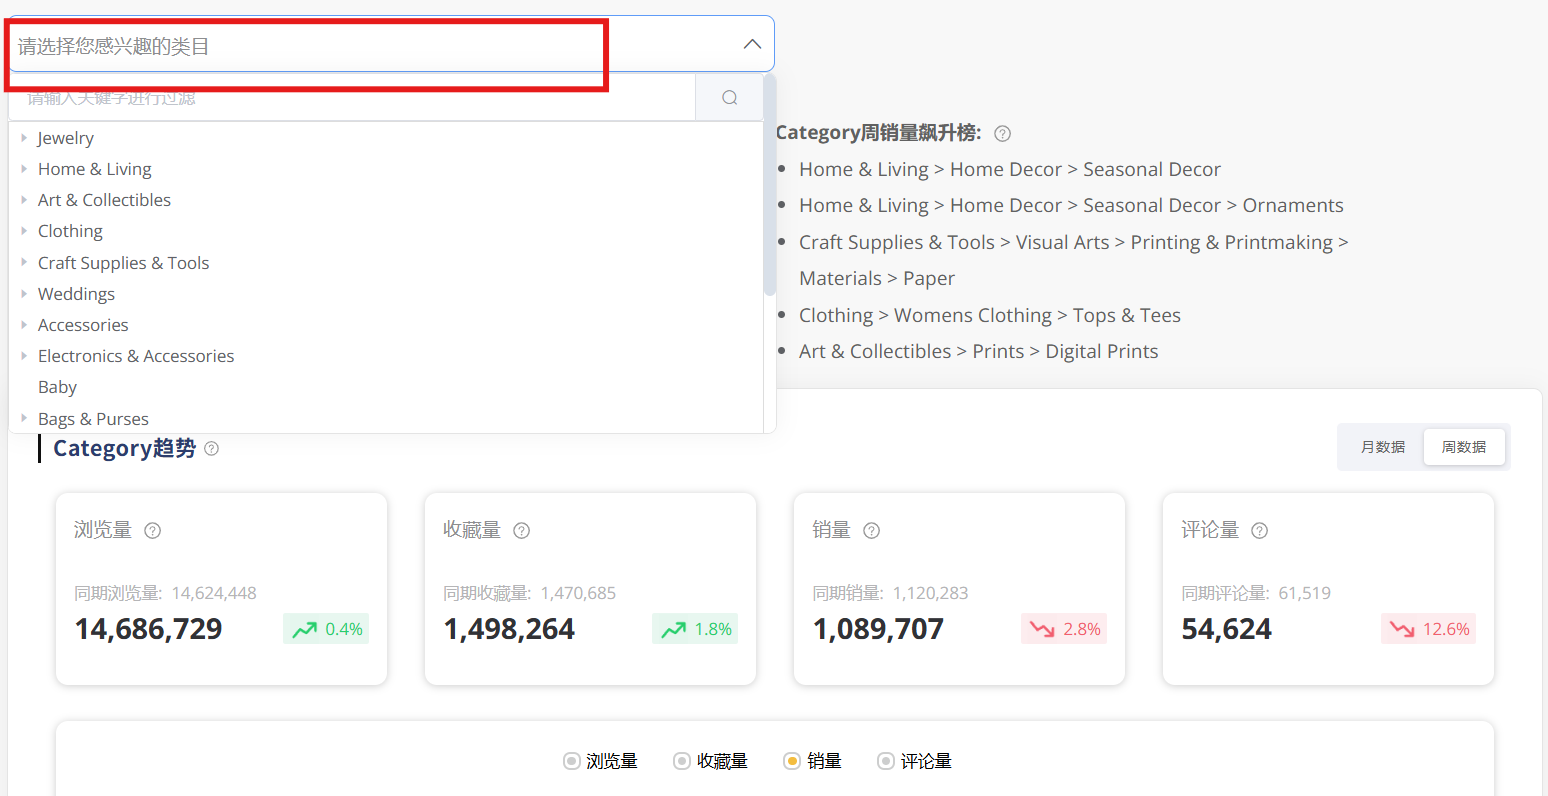
Task: Select the 收藏量 radio button for chart
Action: click(682, 762)
